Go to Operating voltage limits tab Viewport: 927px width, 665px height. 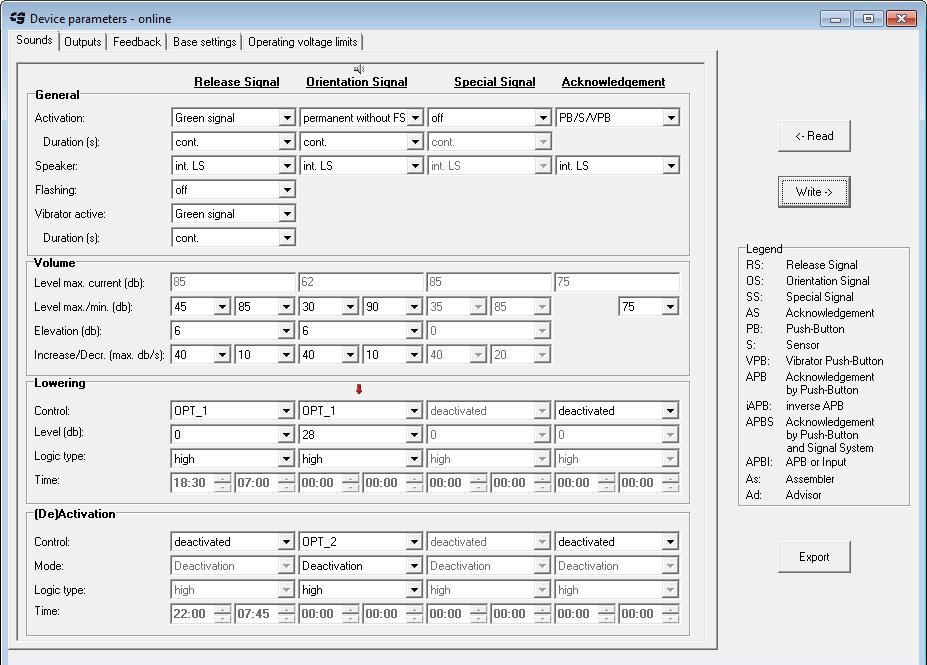click(303, 42)
